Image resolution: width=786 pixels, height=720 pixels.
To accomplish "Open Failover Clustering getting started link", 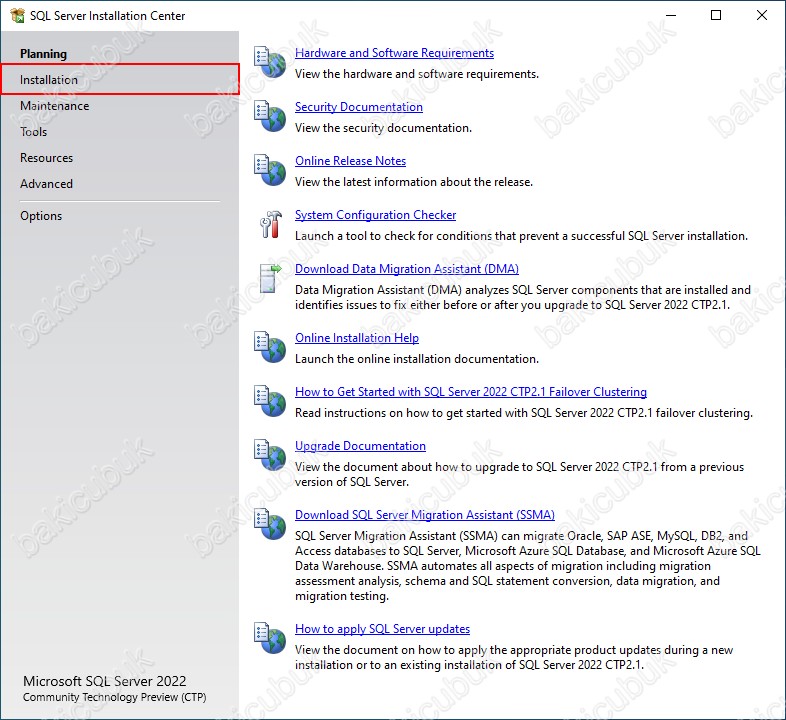I will point(470,392).
